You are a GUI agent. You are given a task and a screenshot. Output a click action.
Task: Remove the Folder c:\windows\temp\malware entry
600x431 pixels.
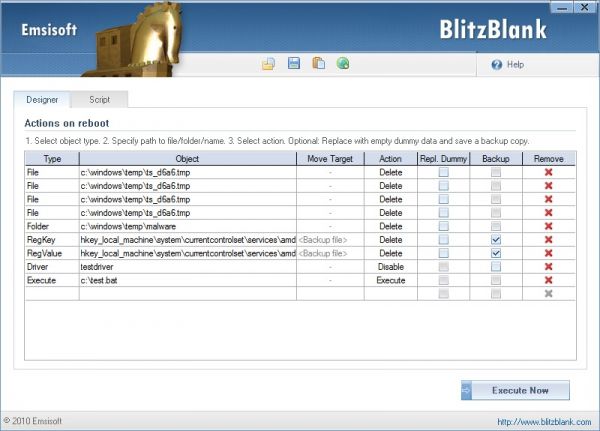(x=547, y=227)
